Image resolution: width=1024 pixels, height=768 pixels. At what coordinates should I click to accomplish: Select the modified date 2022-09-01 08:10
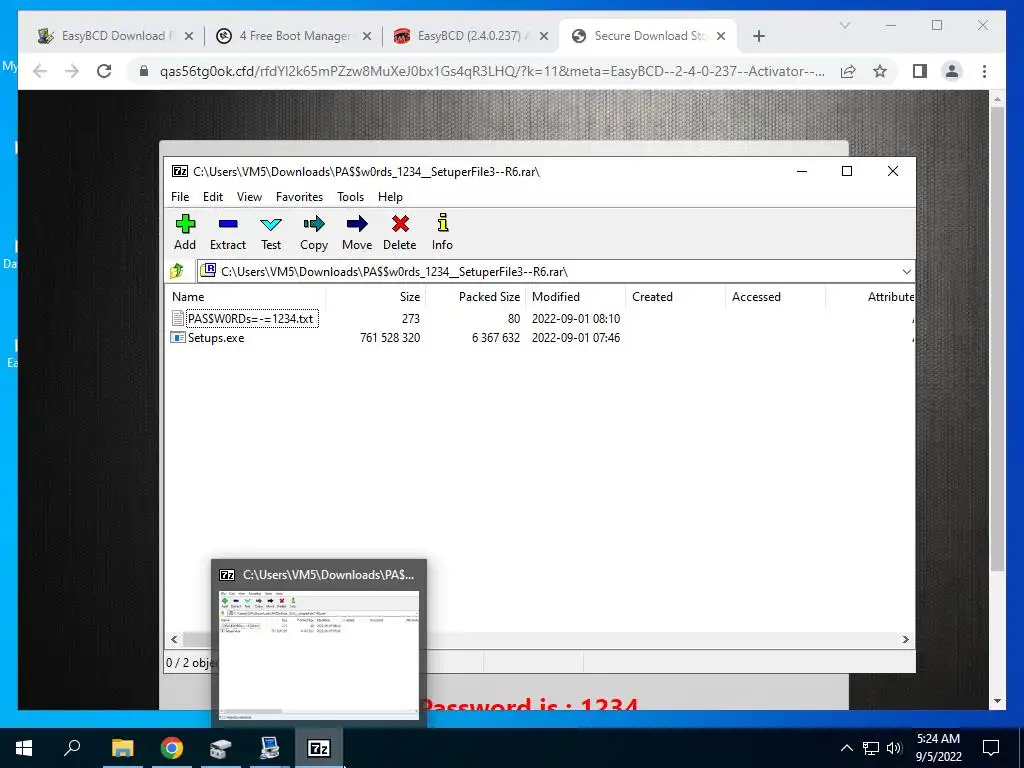(x=576, y=319)
